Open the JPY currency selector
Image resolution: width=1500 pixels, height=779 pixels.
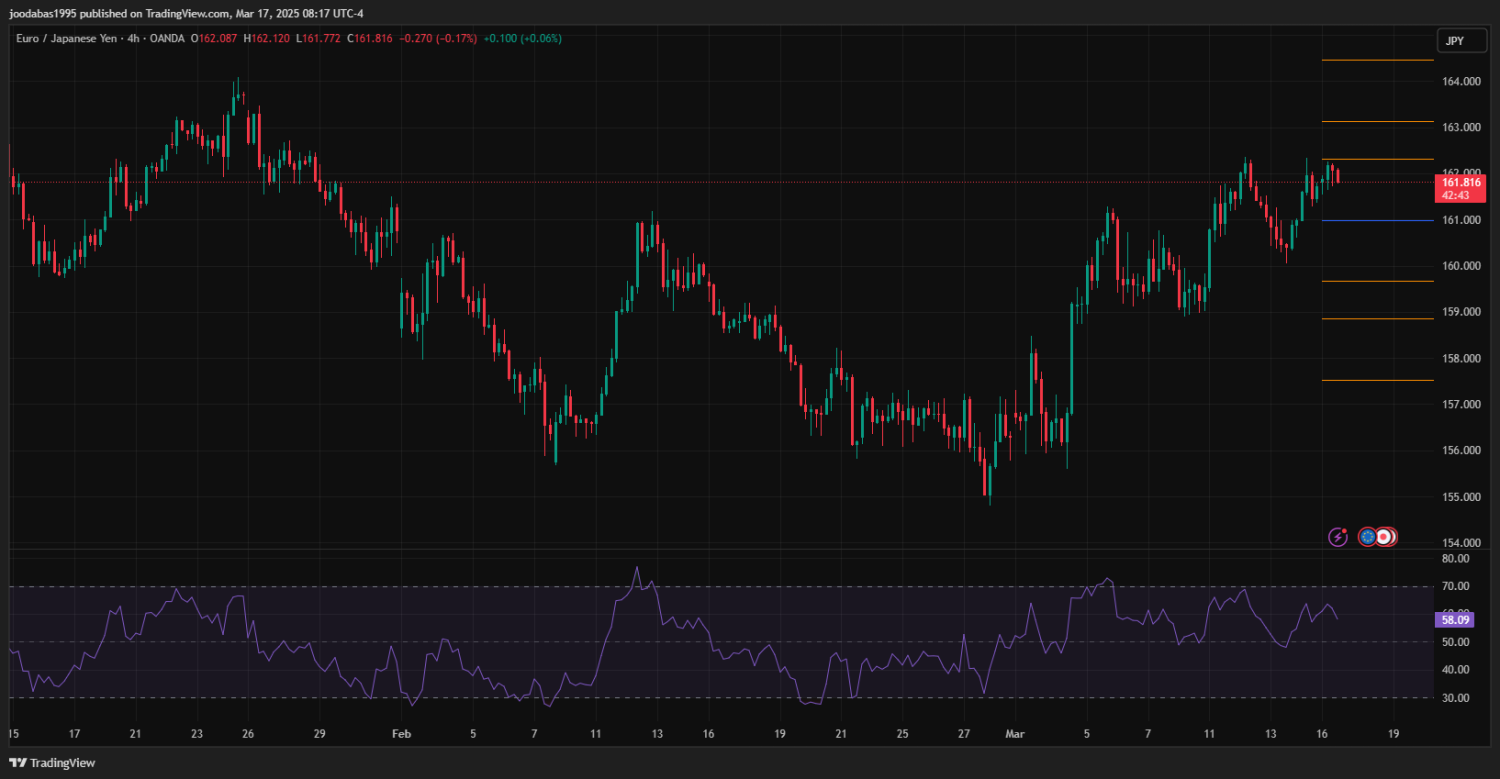coord(1453,41)
